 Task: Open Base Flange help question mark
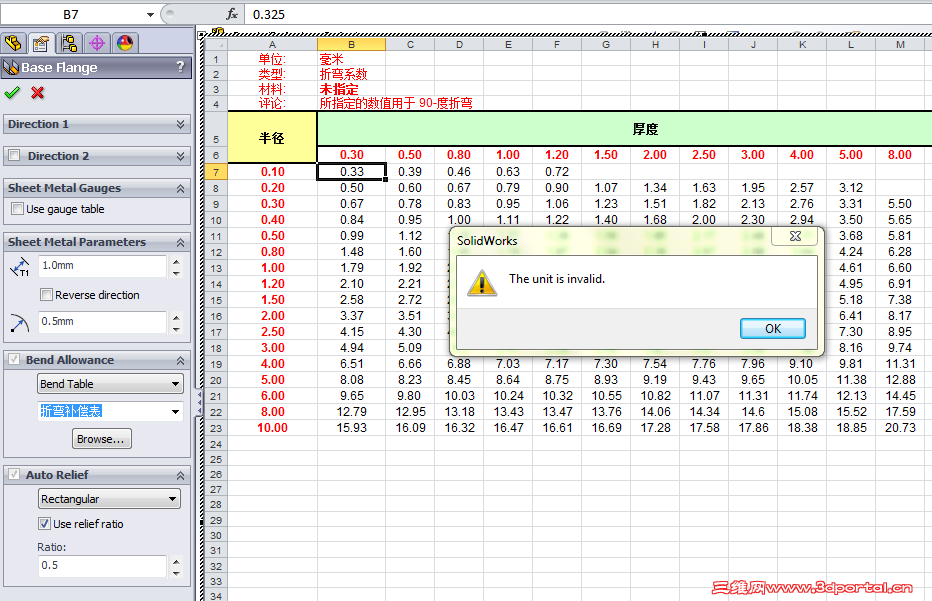tap(181, 67)
